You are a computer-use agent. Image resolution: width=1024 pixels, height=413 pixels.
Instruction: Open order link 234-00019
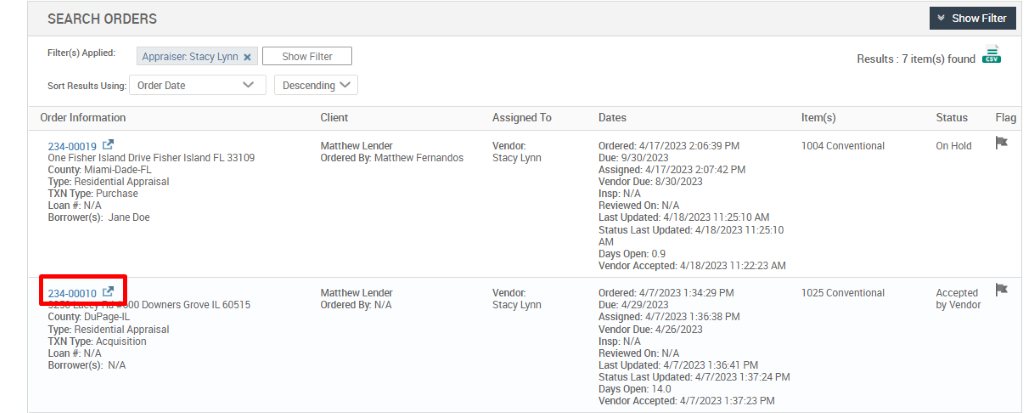tap(72, 146)
